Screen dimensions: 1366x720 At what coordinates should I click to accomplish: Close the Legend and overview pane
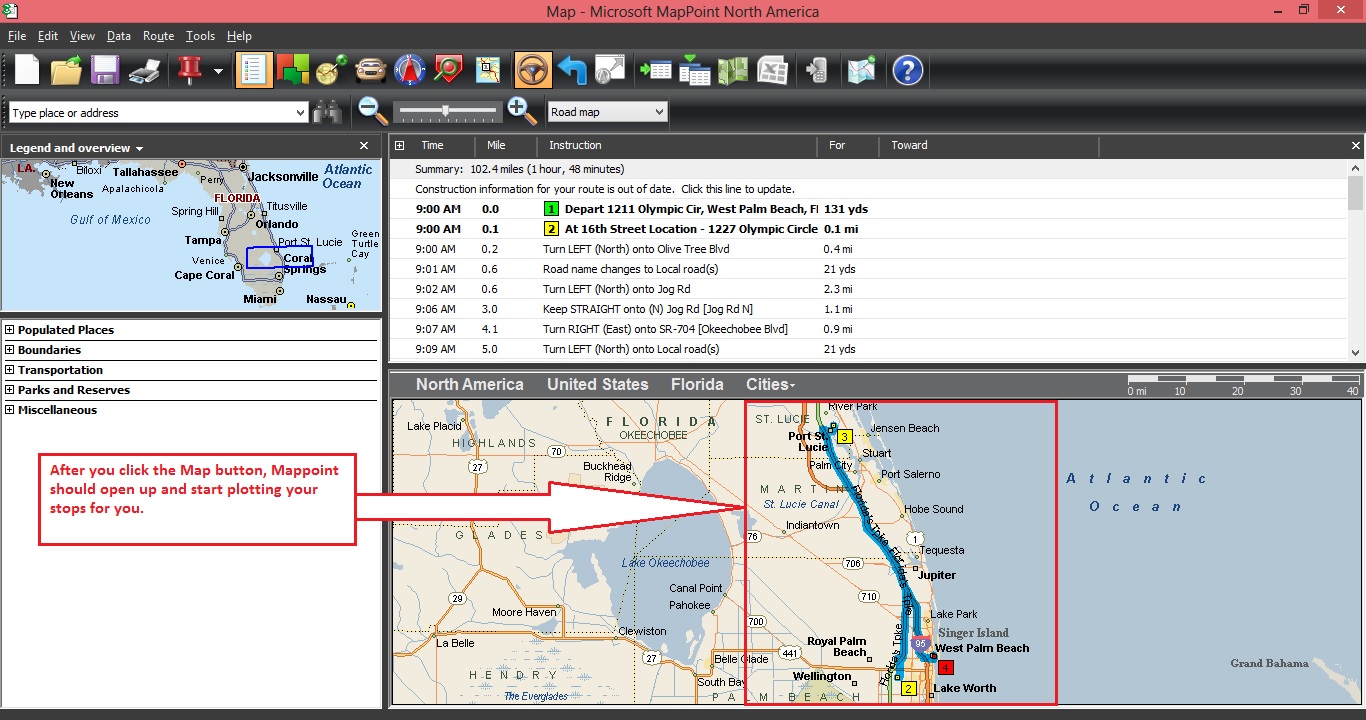pyautogui.click(x=364, y=146)
